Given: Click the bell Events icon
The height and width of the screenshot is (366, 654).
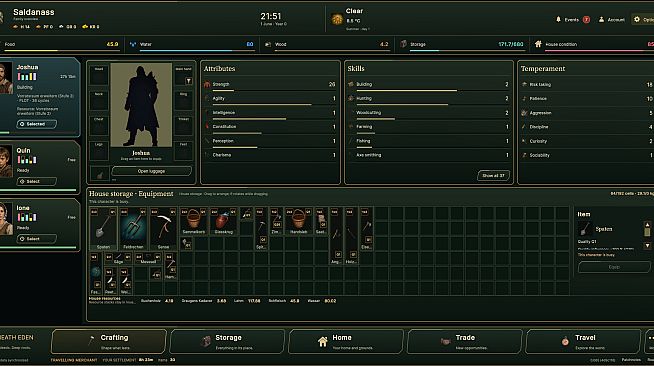Looking at the screenshot, I should [x=558, y=19].
